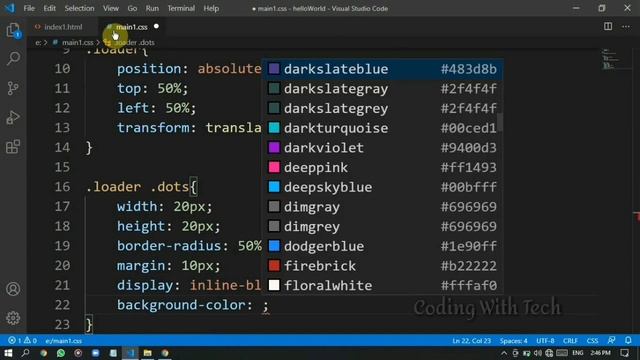Click main1.css in the breadcrumb
Screen dimensions: 640x360
78,42
